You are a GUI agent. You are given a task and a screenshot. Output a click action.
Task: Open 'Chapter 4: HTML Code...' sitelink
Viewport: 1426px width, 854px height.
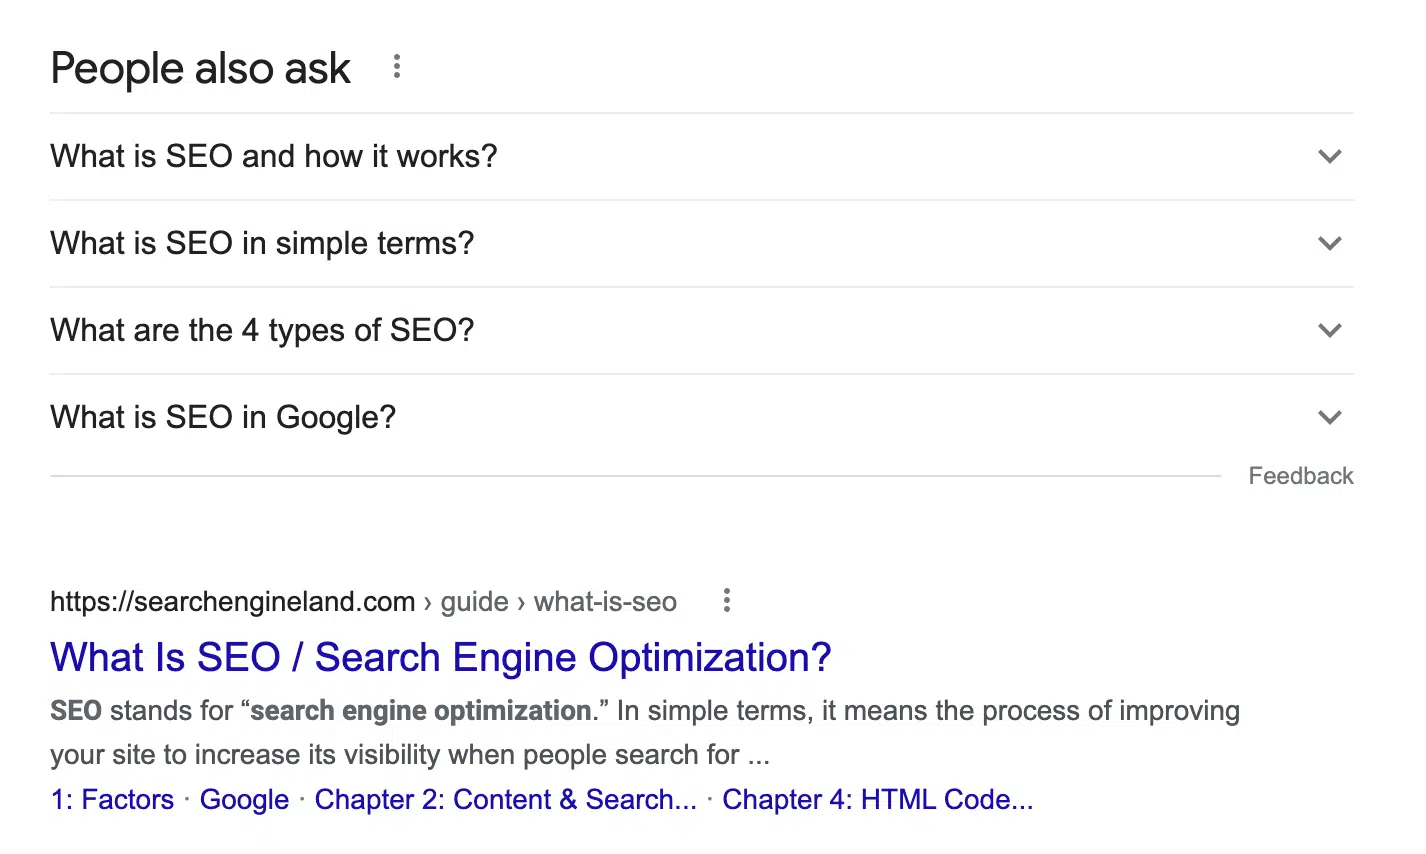click(878, 799)
